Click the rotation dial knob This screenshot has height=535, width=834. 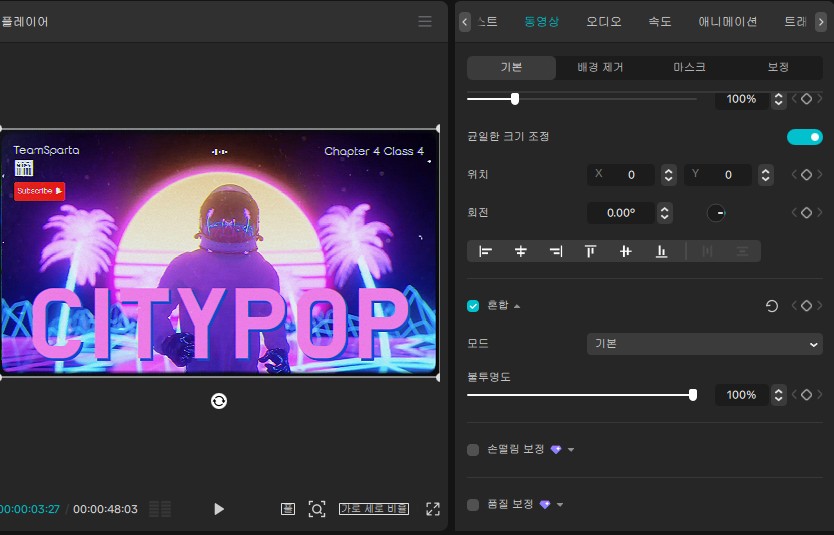716,213
